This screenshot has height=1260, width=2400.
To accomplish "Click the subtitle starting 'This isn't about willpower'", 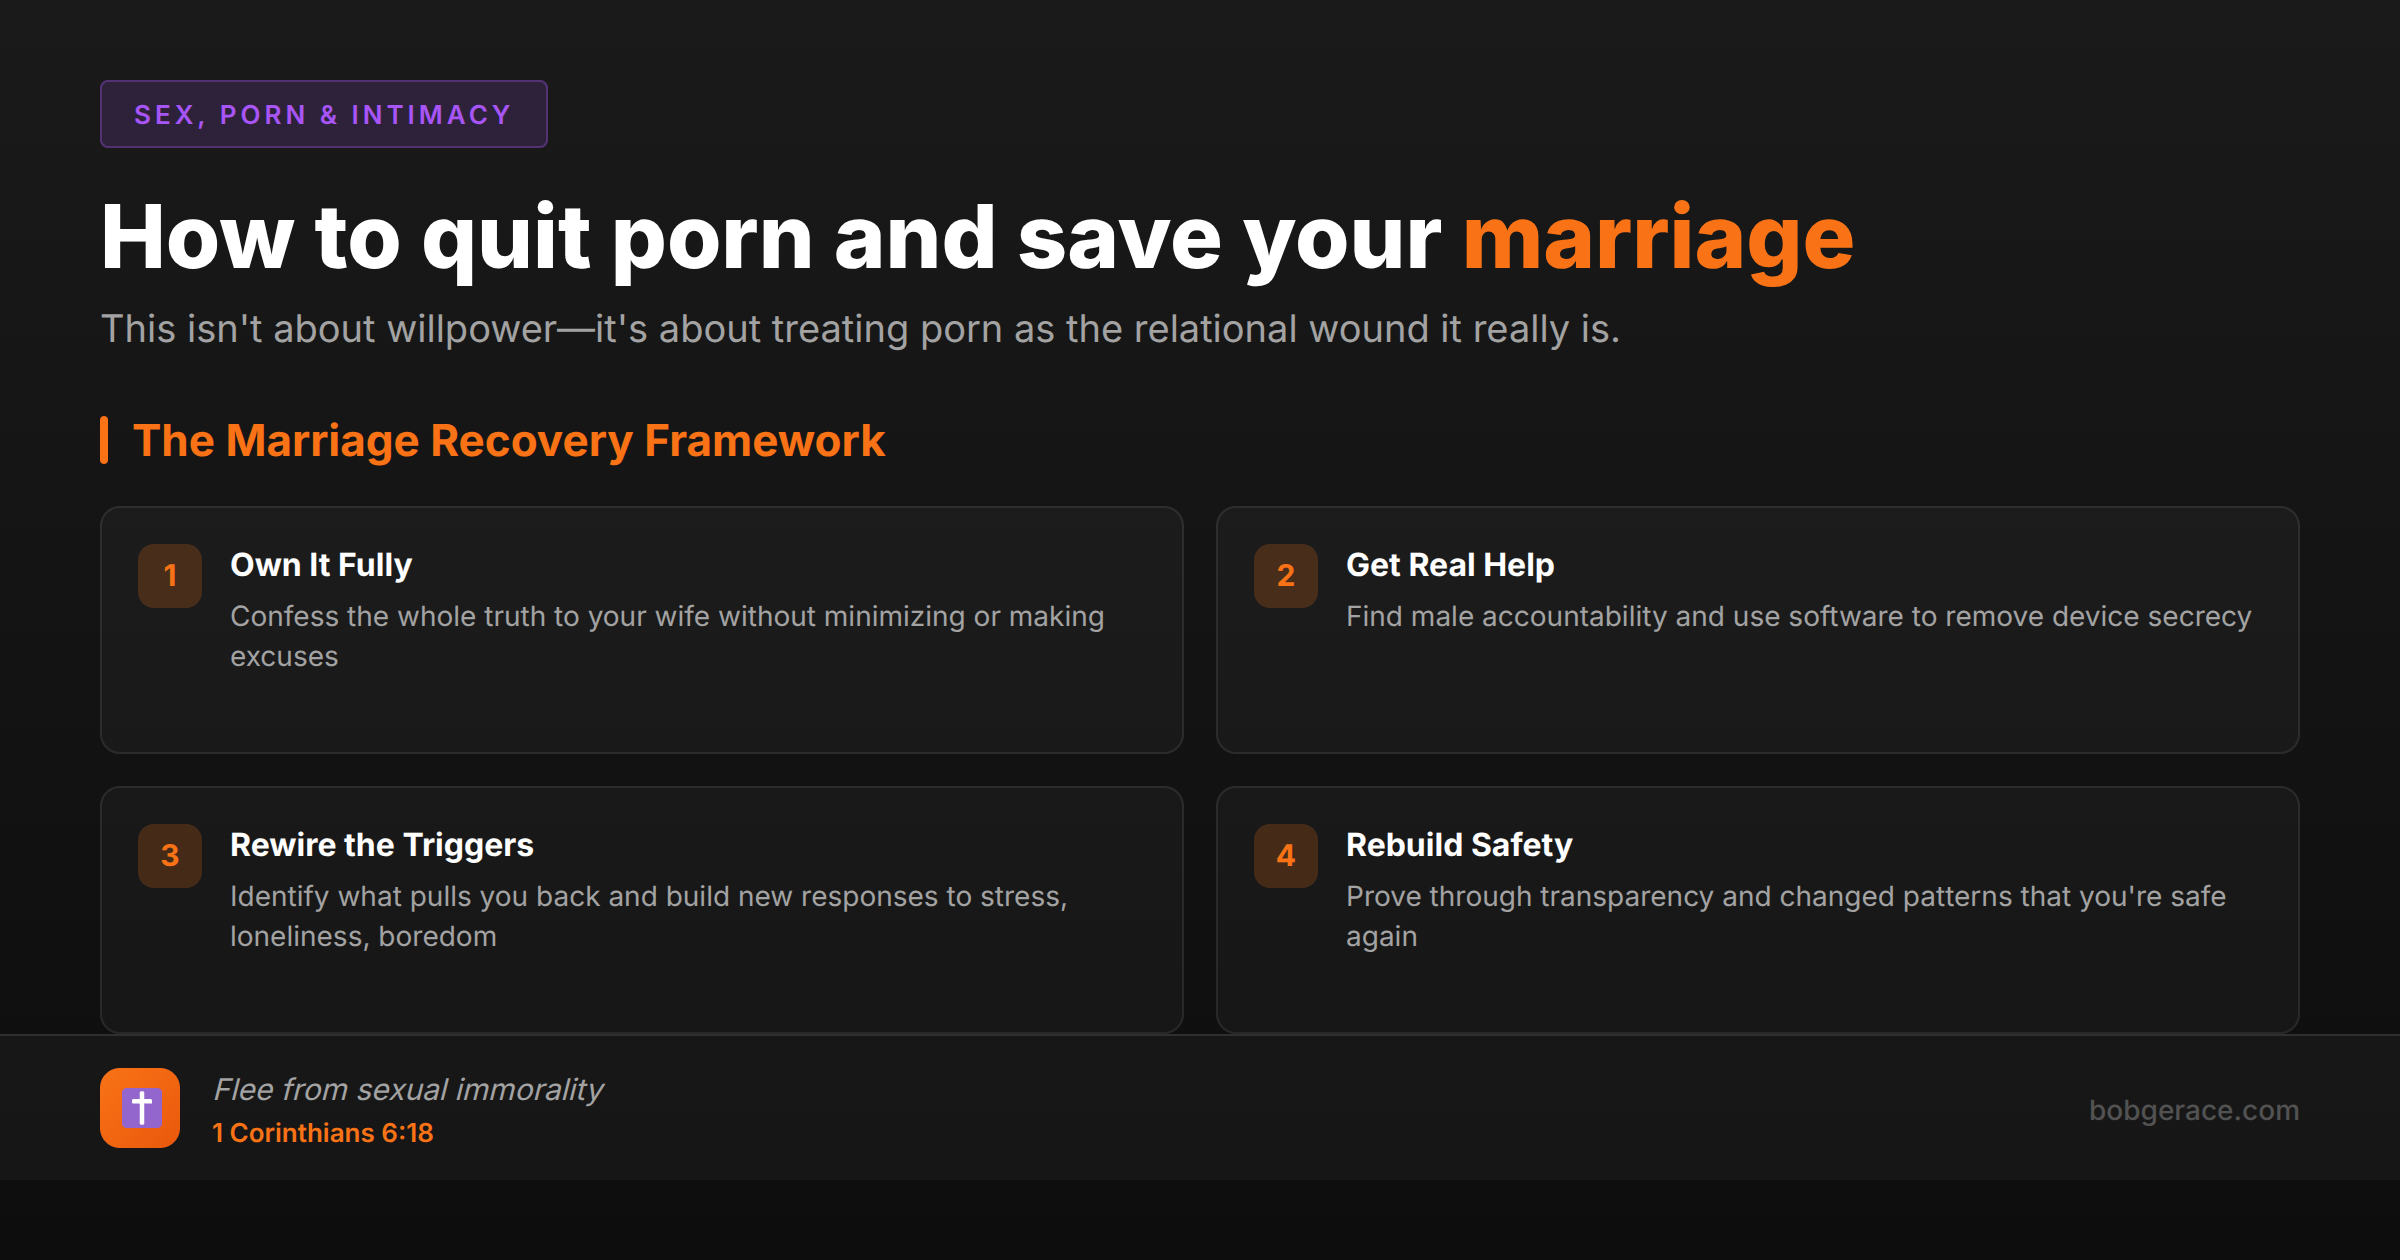I will click(x=860, y=329).
